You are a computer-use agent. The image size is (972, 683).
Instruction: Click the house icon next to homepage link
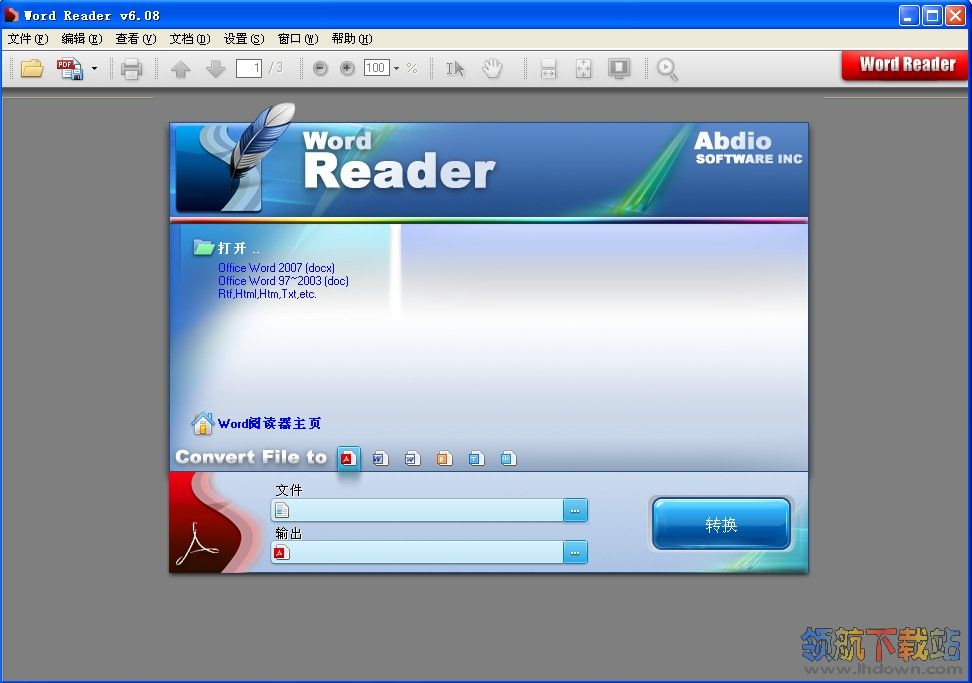coord(203,423)
